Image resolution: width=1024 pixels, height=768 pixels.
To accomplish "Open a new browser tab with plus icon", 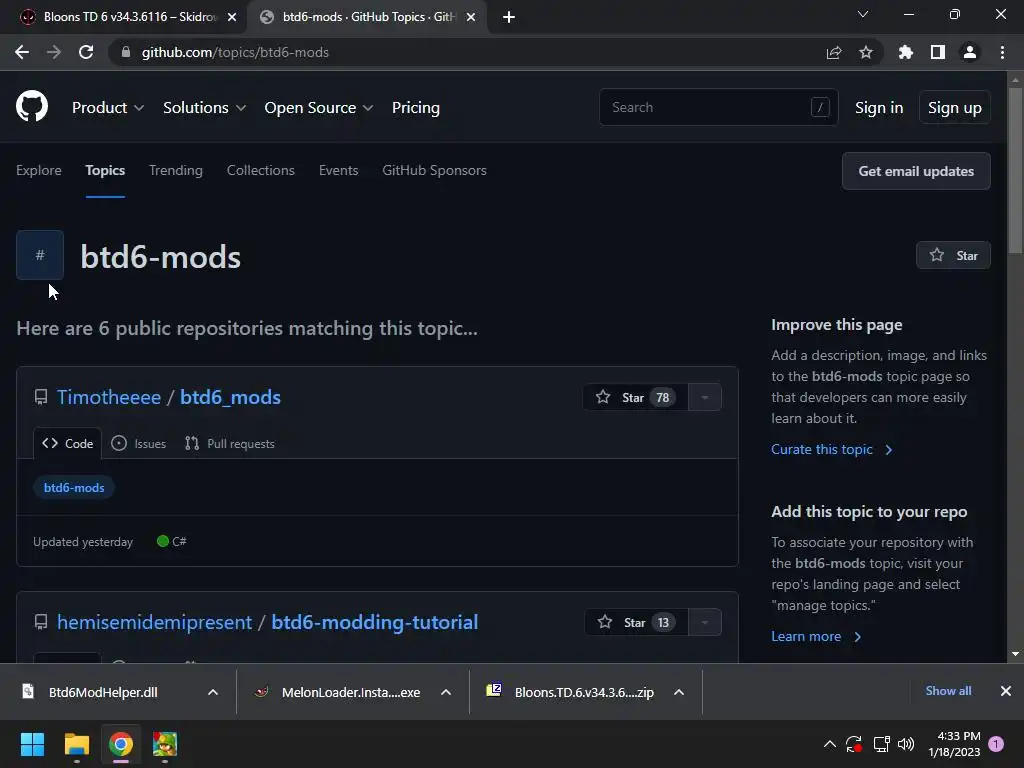I will (x=509, y=17).
